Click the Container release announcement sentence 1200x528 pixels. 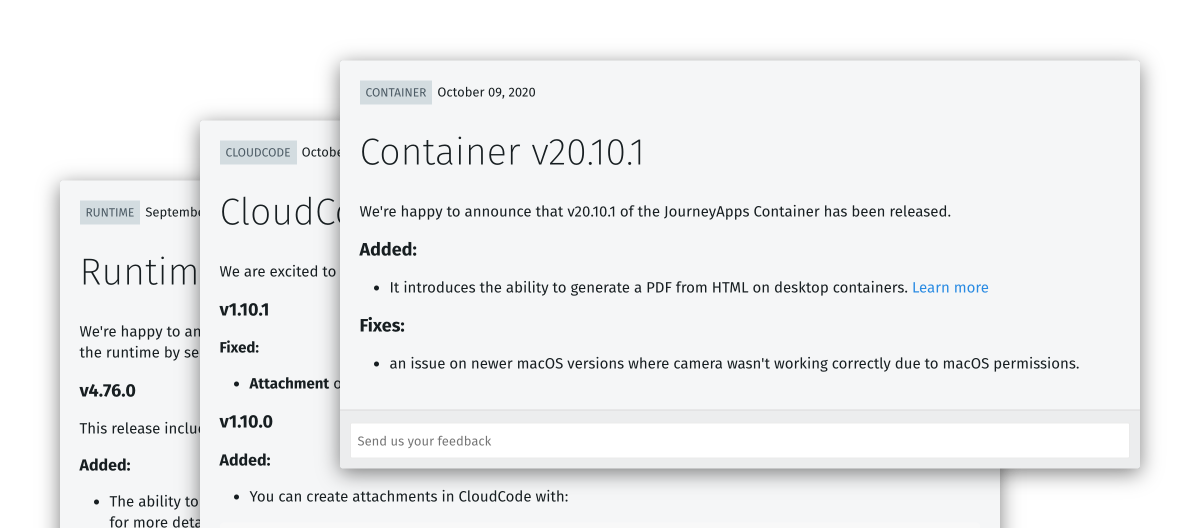click(x=655, y=212)
